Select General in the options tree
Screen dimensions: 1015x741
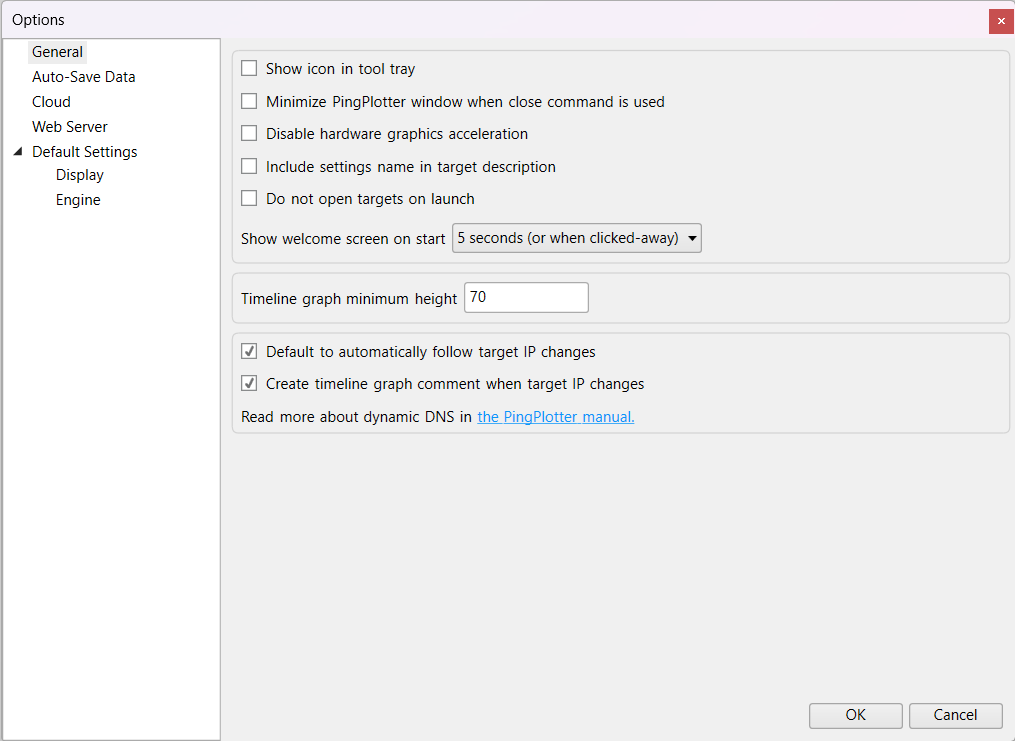(x=57, y=52)
